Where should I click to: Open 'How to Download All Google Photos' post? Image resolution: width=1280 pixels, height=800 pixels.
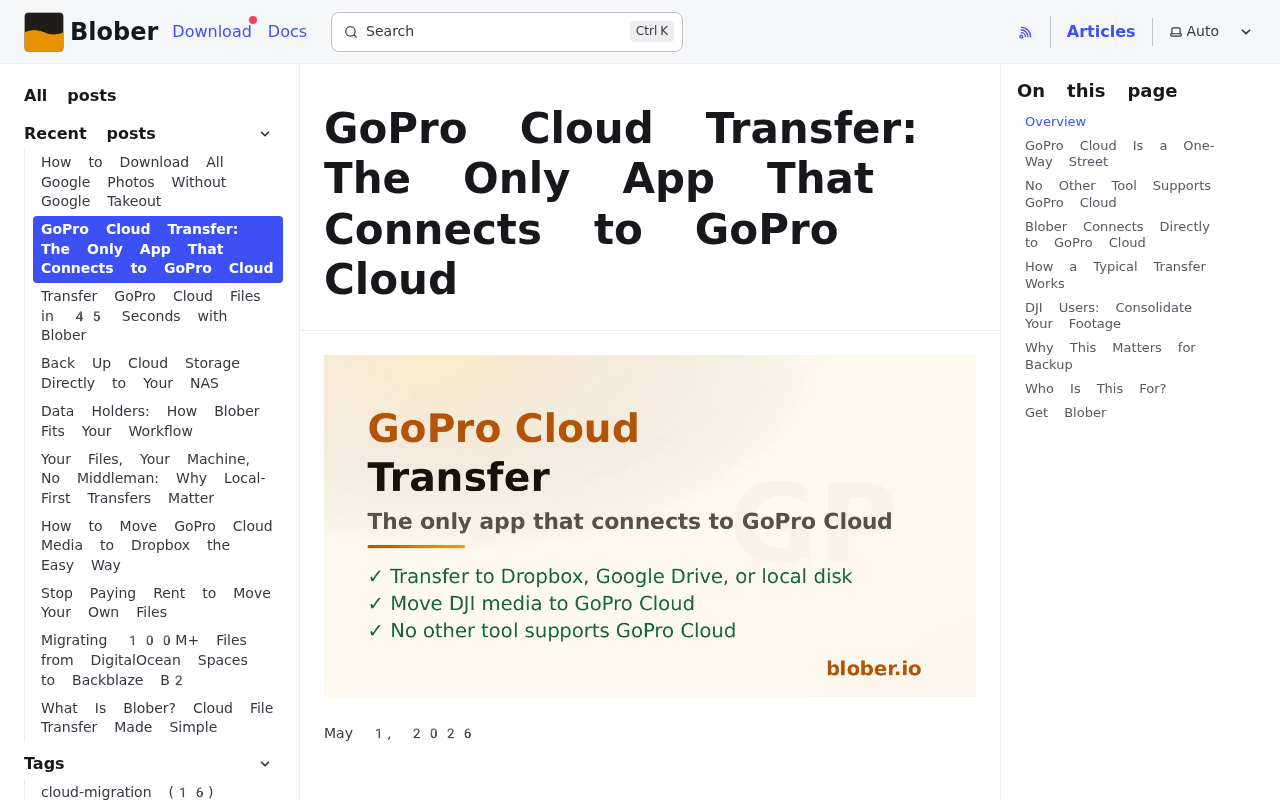point(158,182)
